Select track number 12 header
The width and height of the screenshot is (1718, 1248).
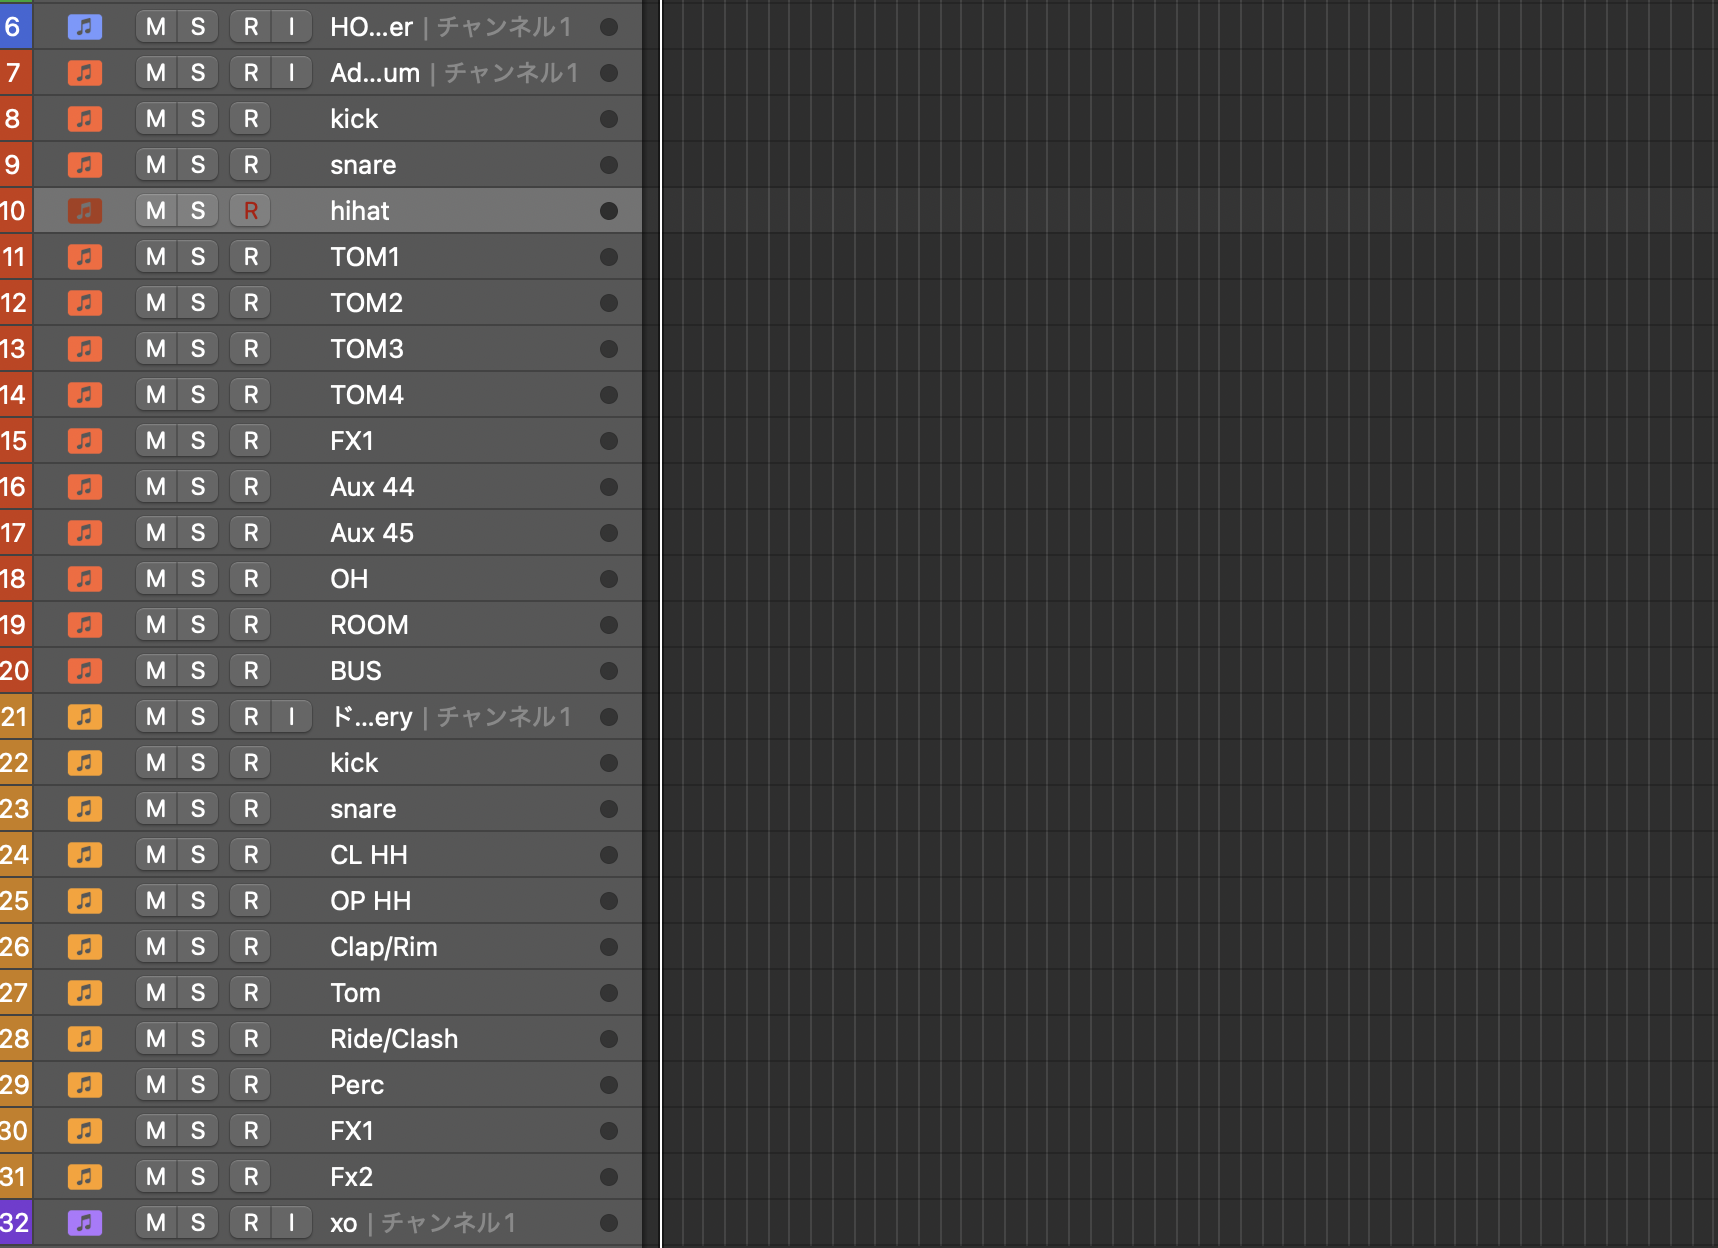click(15, 303)
